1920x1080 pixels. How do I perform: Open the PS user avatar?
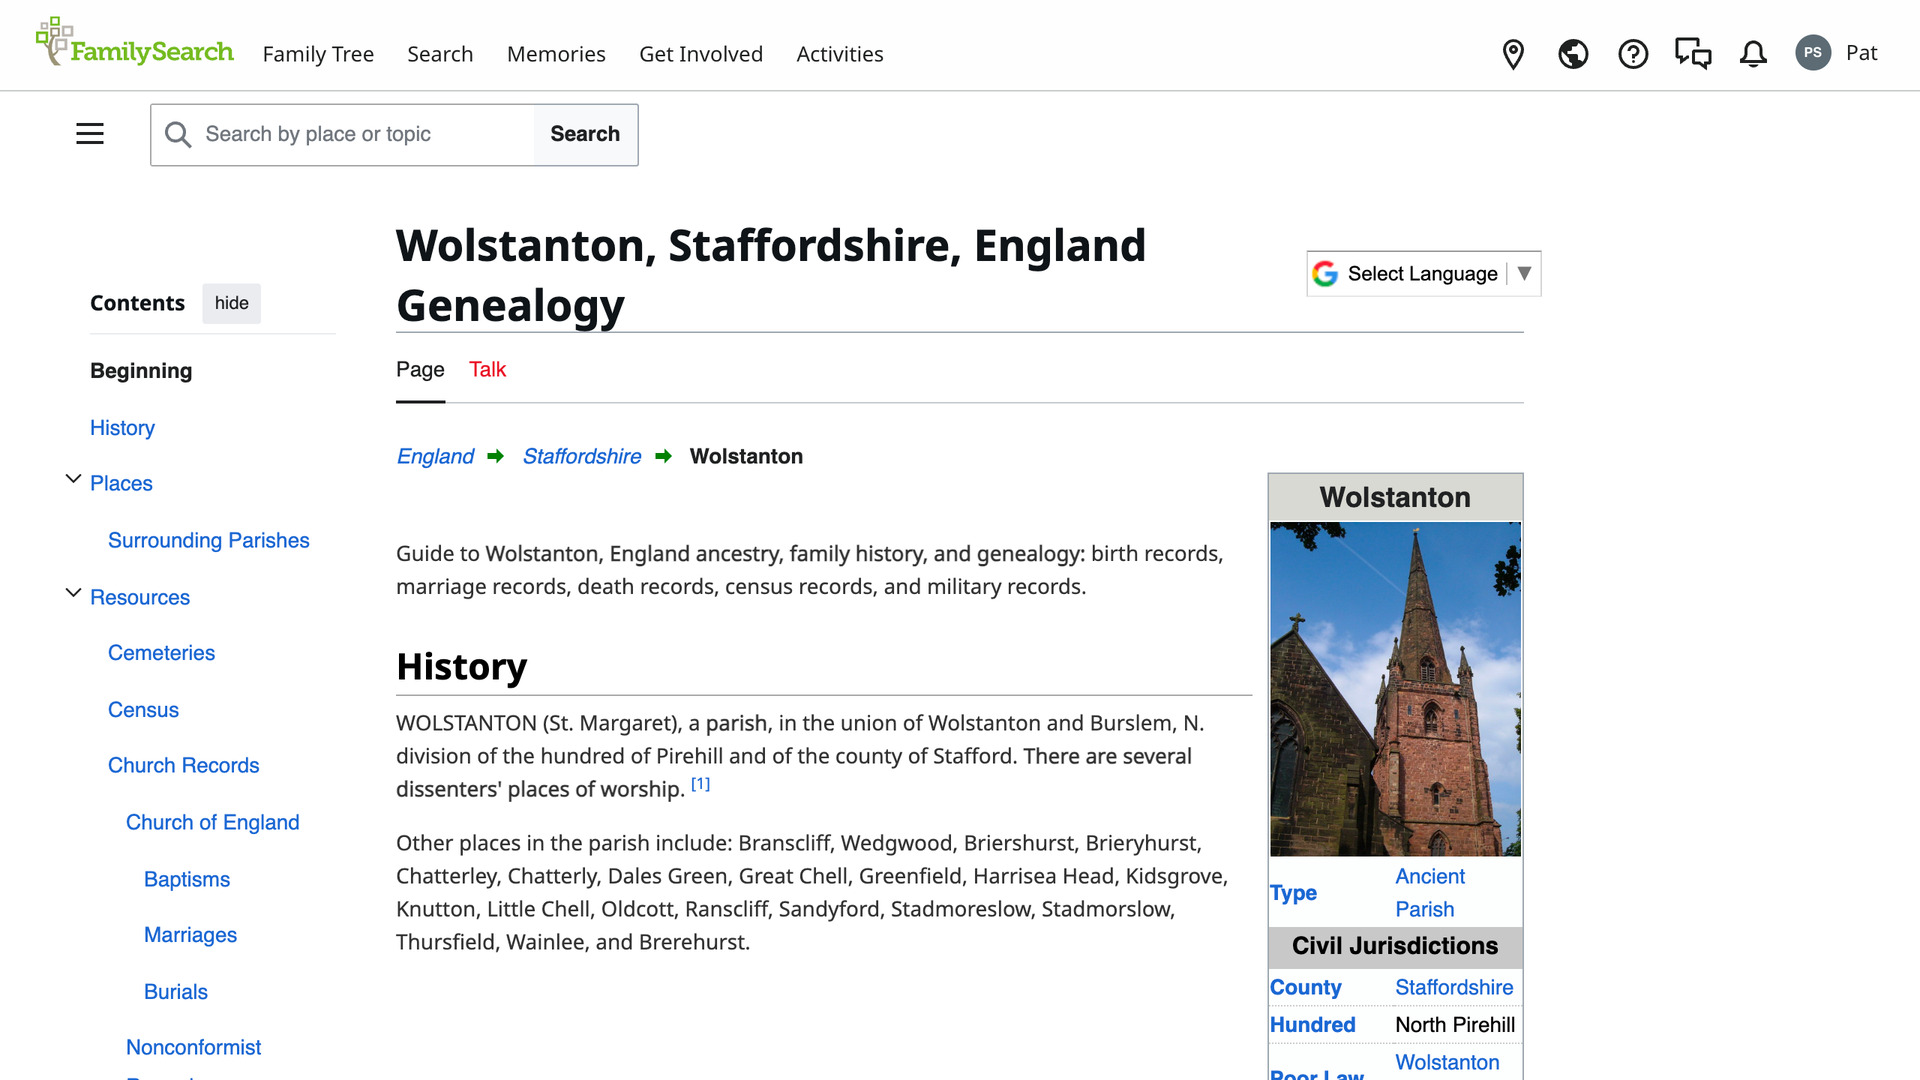1813,53
